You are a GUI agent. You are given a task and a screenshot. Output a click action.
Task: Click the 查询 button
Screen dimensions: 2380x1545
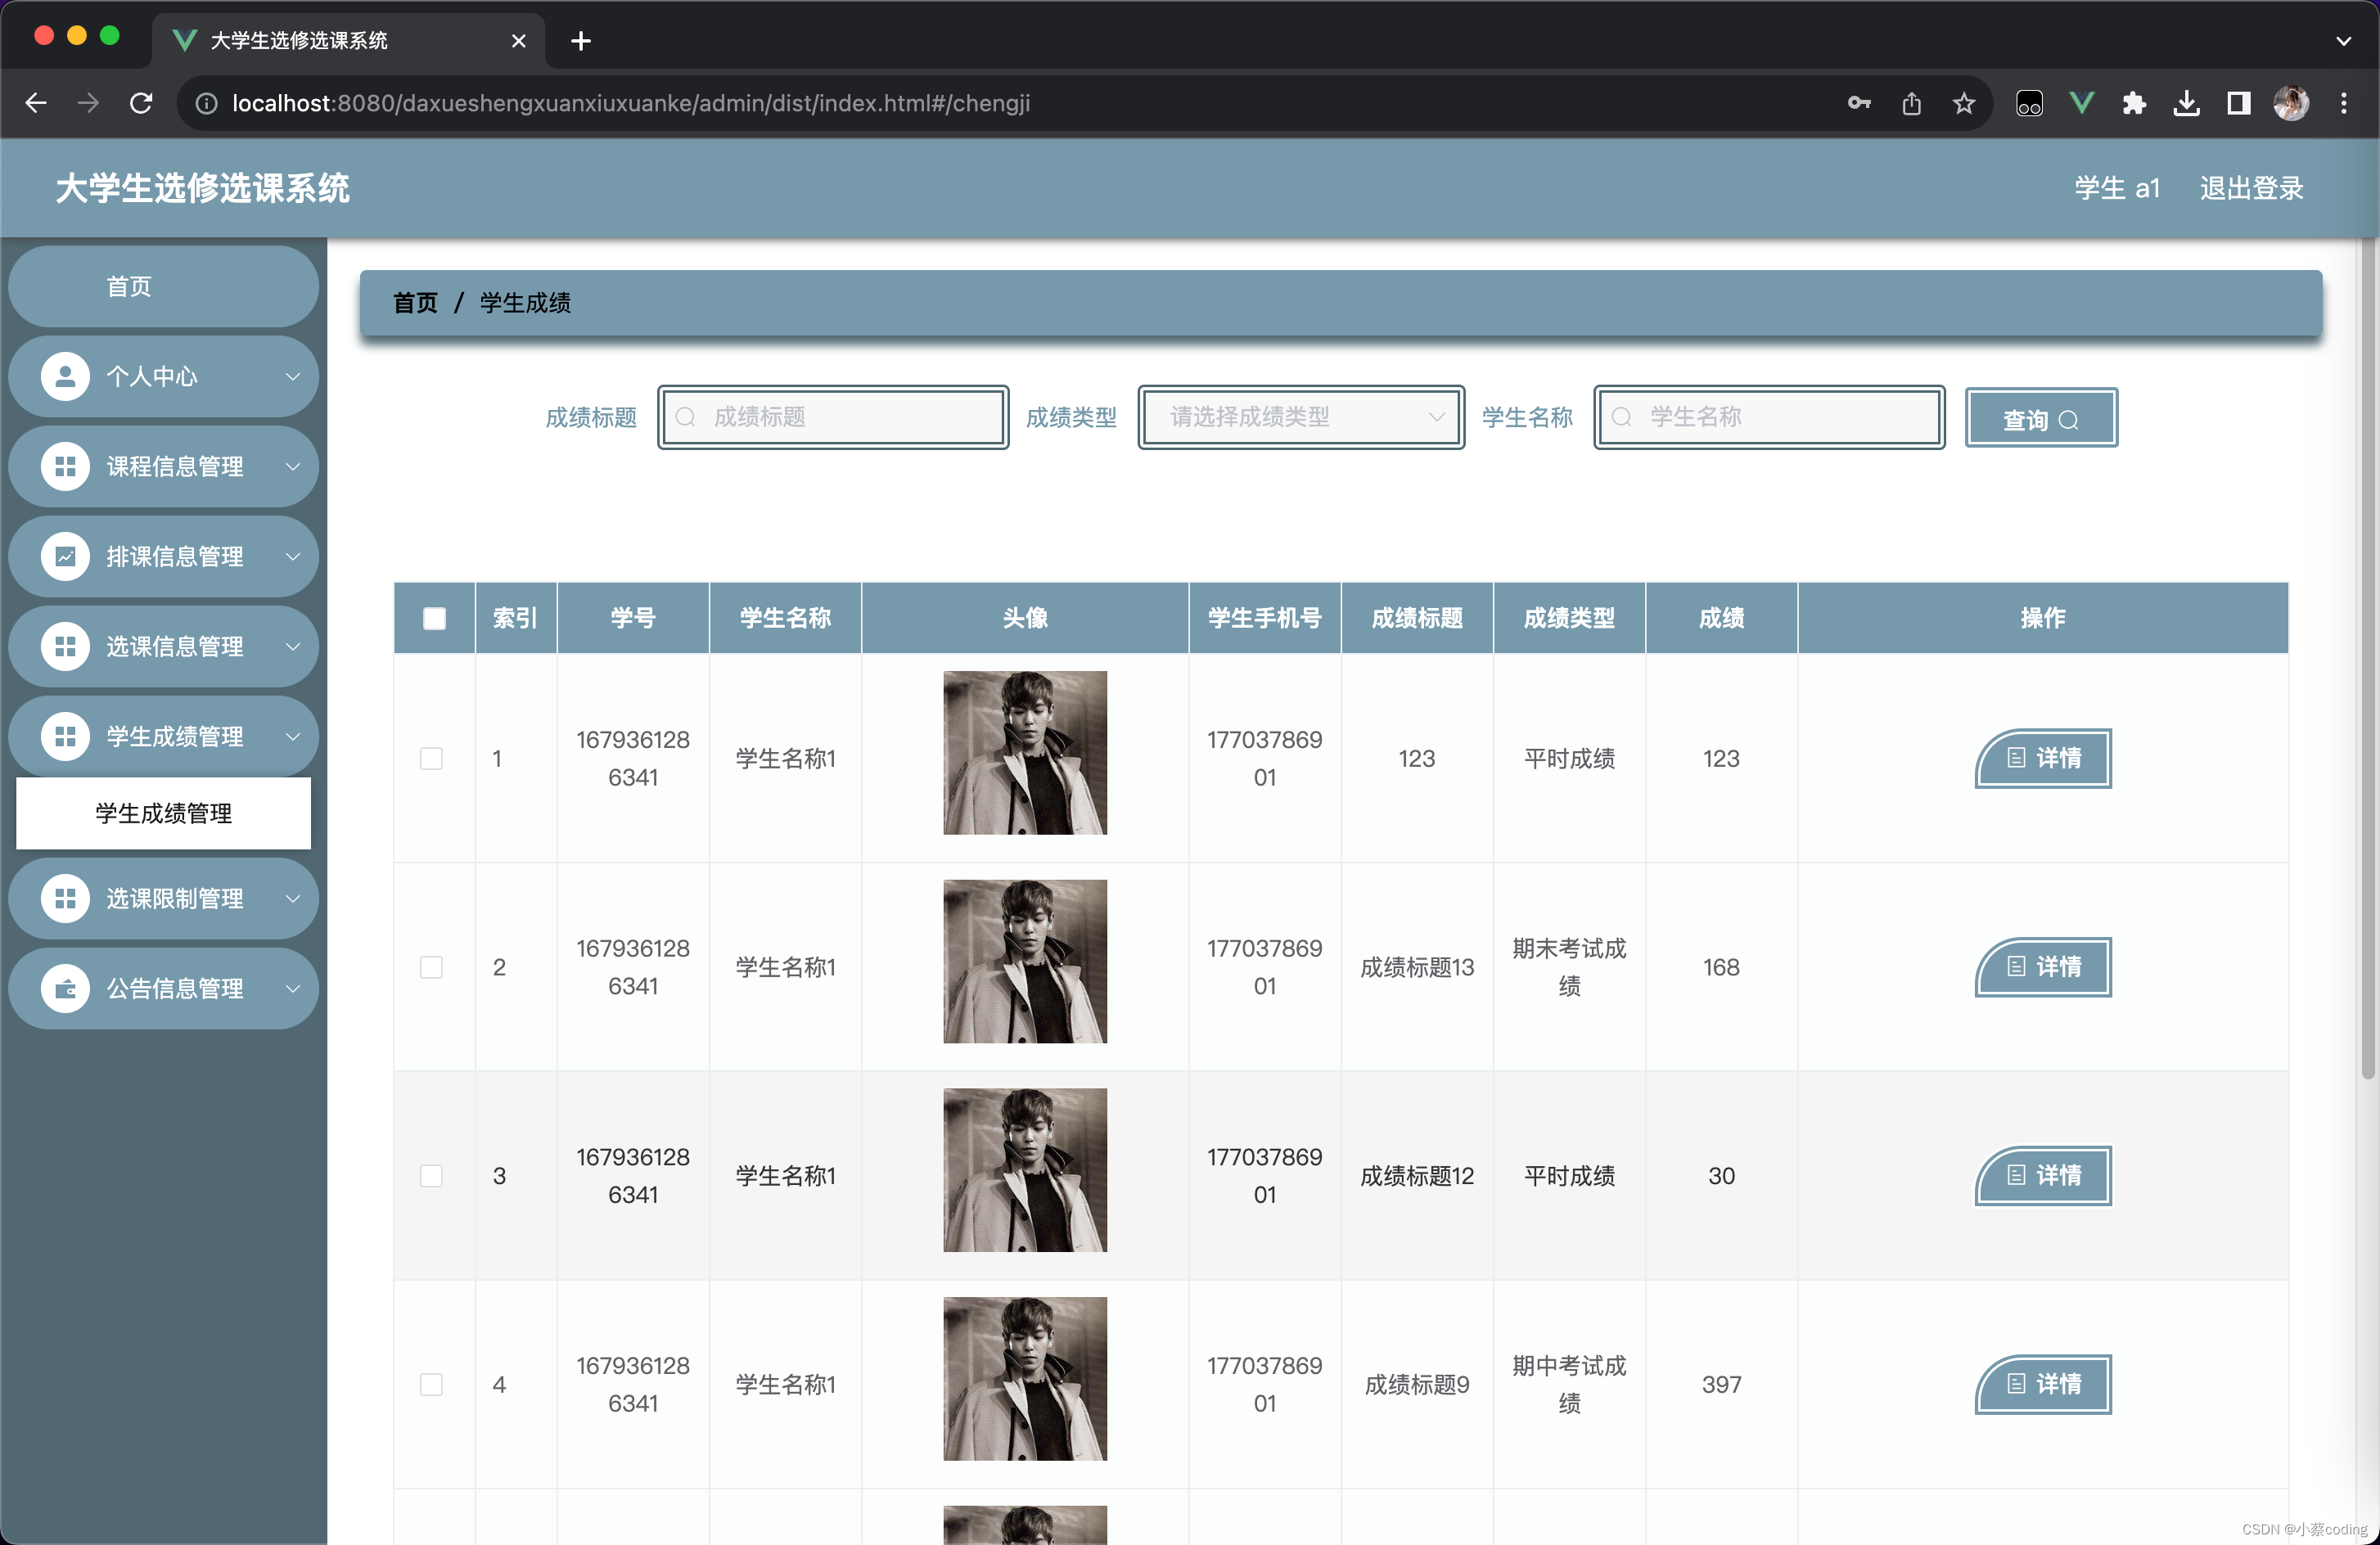(2040, 418)
